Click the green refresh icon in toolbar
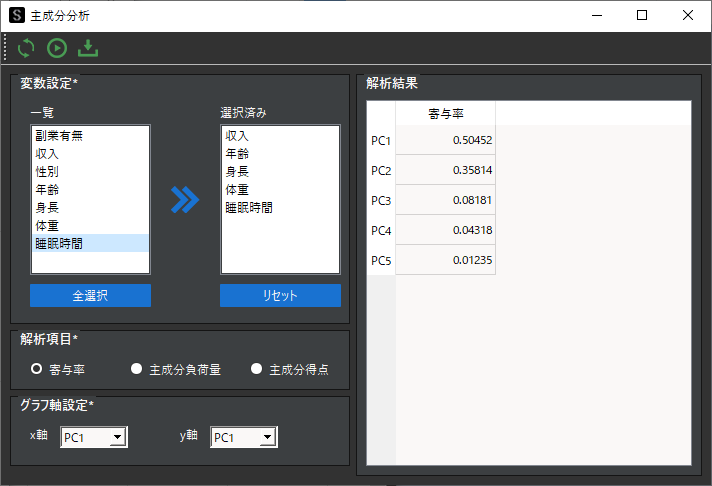 pos(26,48)
